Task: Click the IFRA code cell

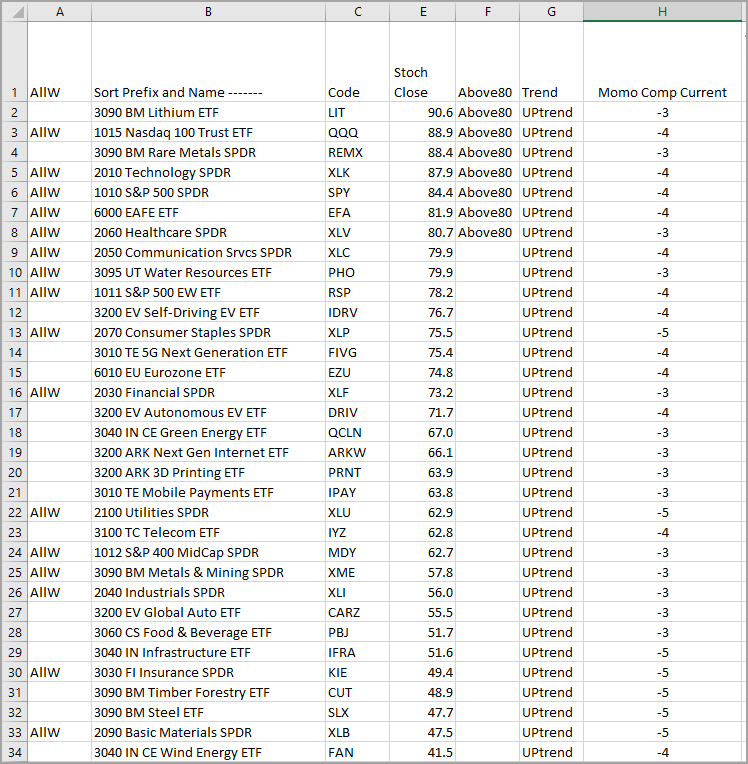Action: coord(358,652)
